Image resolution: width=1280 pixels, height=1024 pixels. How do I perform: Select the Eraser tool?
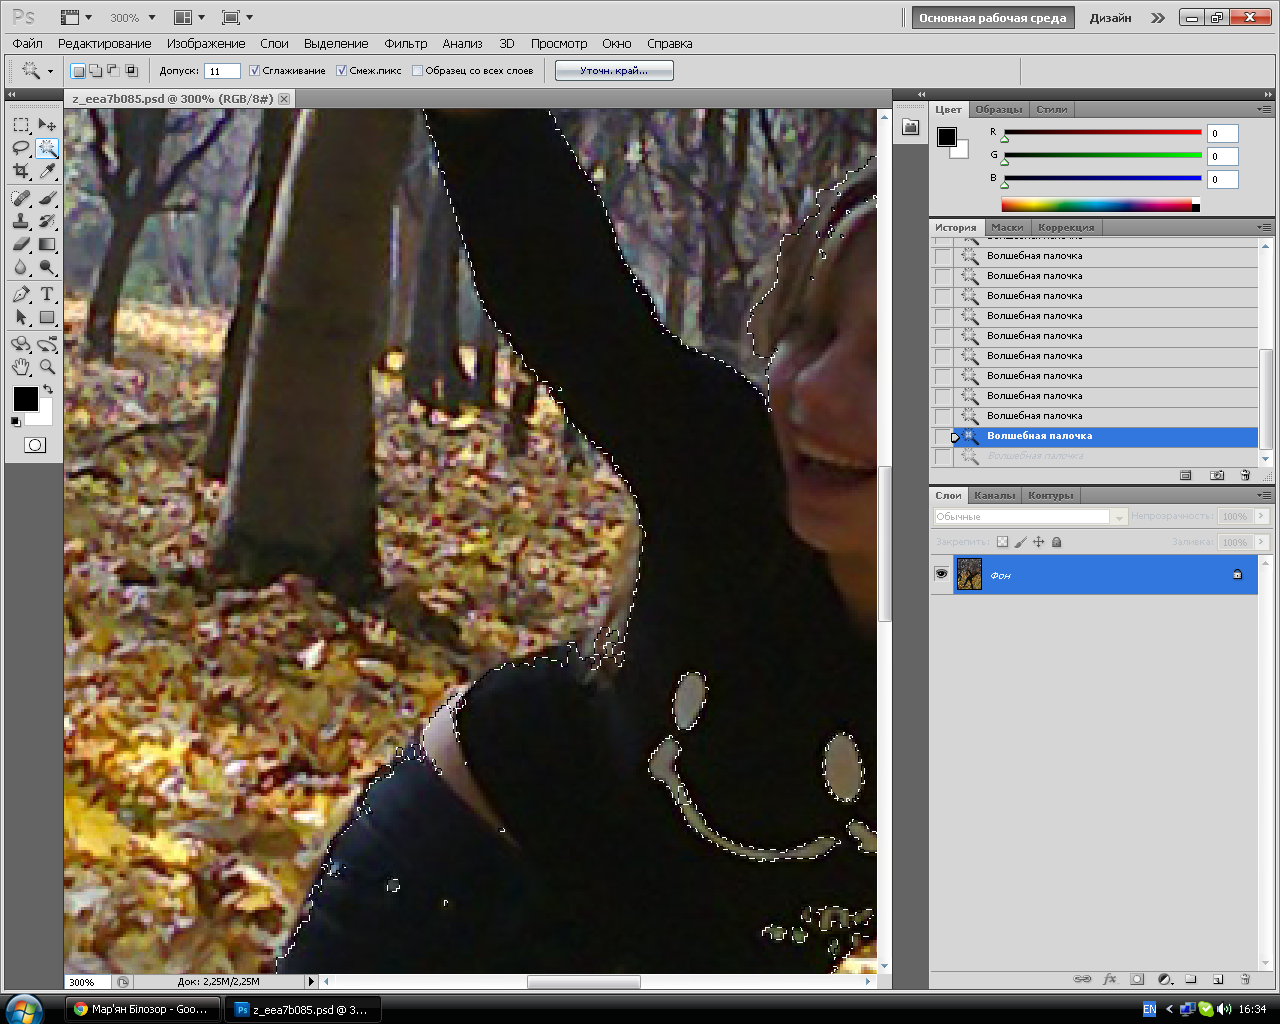21,244
